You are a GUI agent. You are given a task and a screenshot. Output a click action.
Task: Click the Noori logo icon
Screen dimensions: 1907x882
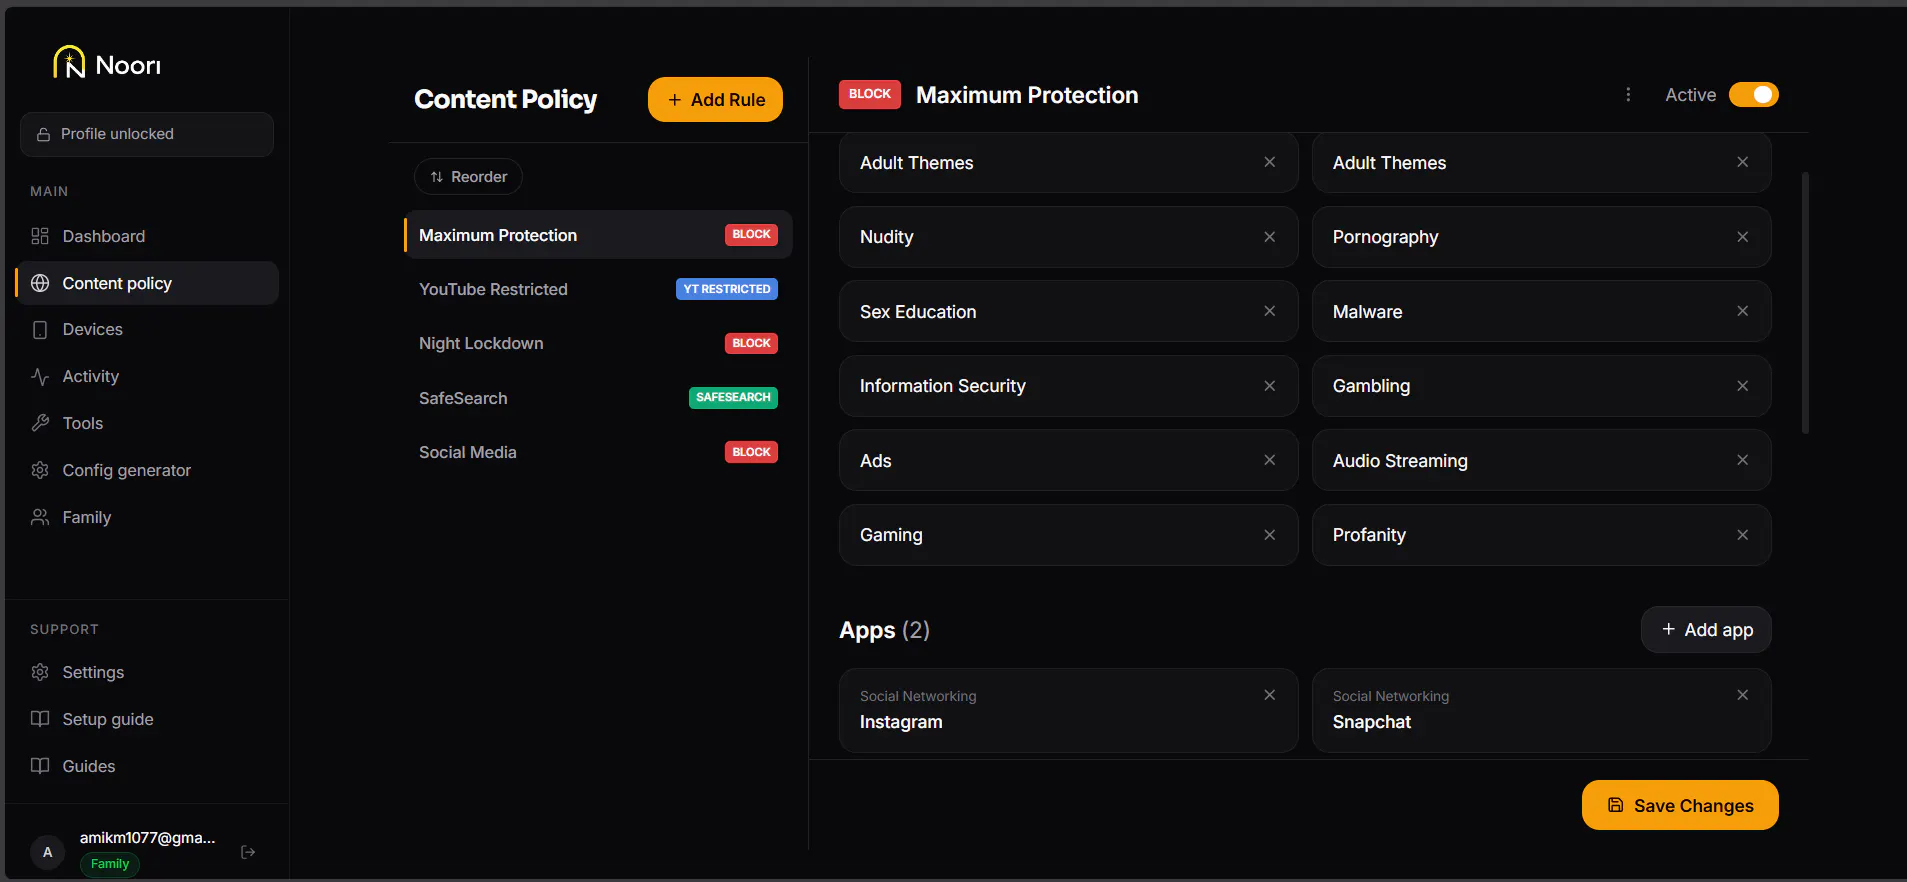tap(69, 63)
